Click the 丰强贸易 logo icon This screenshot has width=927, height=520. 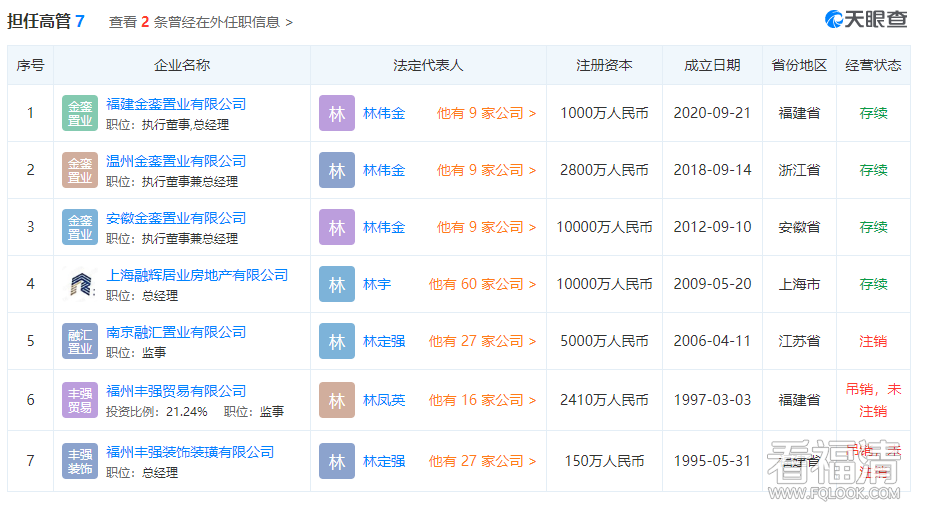[80, 400]
